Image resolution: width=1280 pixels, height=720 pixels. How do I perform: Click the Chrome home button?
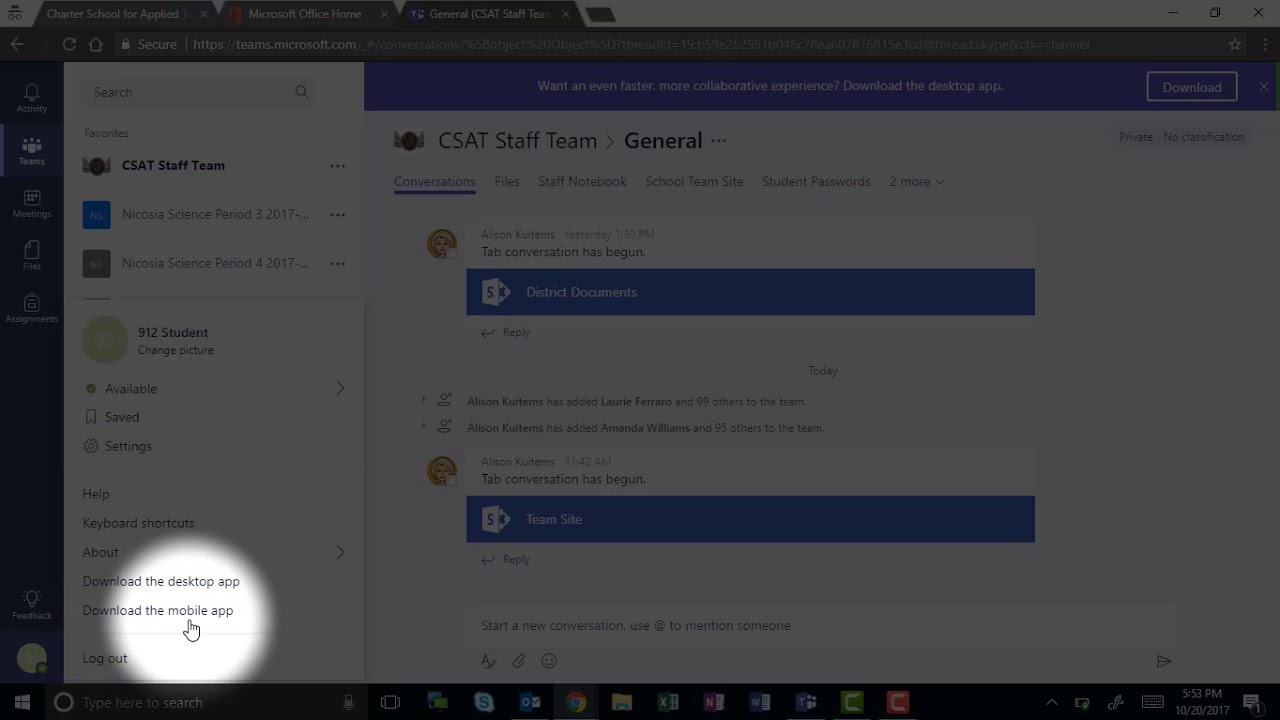[x=96, y=44]
